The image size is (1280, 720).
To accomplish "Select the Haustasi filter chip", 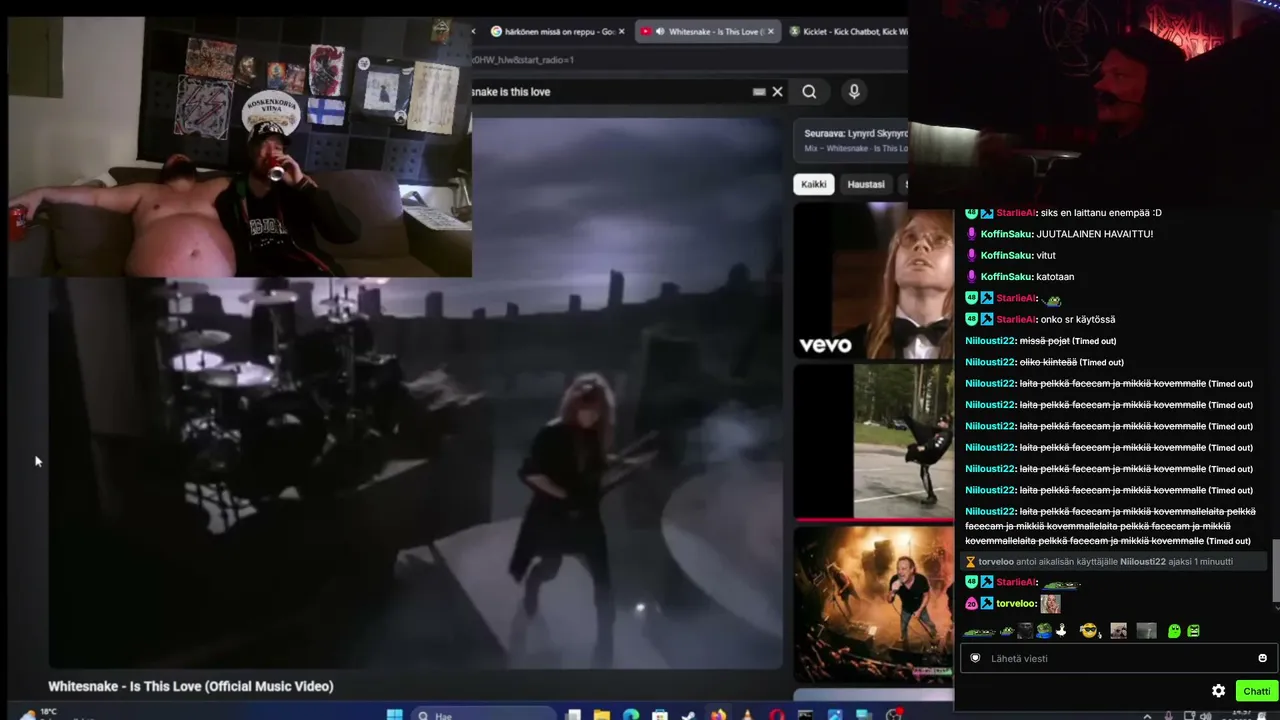I will [x=866, y=184].
